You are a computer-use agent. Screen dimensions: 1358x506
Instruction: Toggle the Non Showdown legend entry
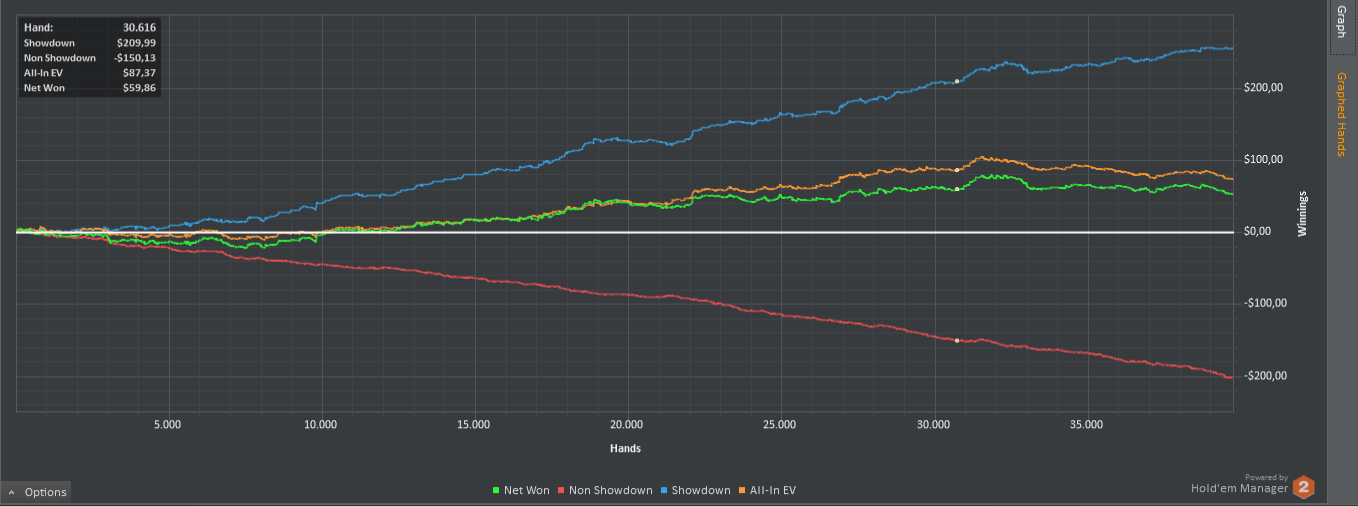(x=605, y=490)
